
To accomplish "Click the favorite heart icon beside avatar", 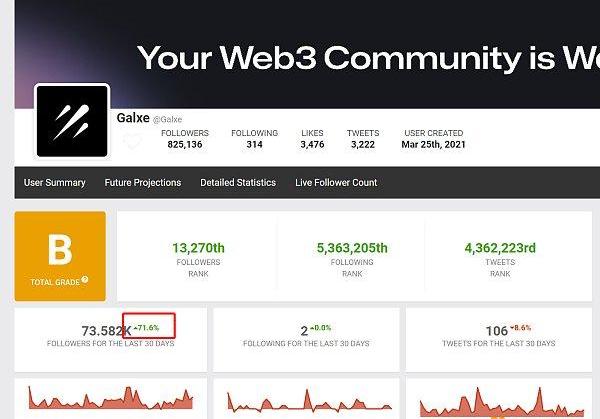I will pos(132,143).
